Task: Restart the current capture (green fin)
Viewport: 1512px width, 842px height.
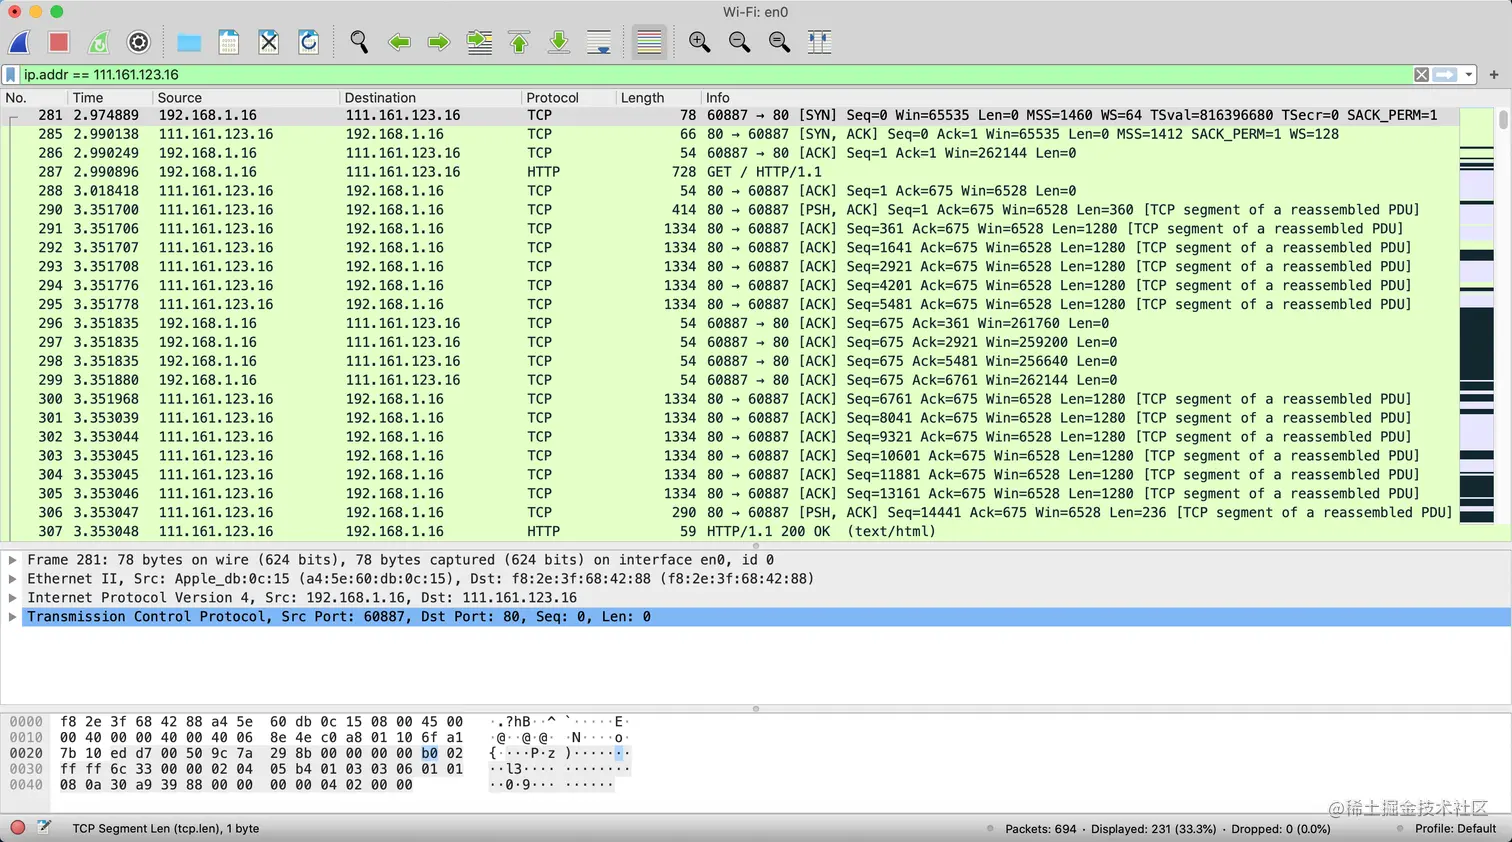Action: point(99,42)
